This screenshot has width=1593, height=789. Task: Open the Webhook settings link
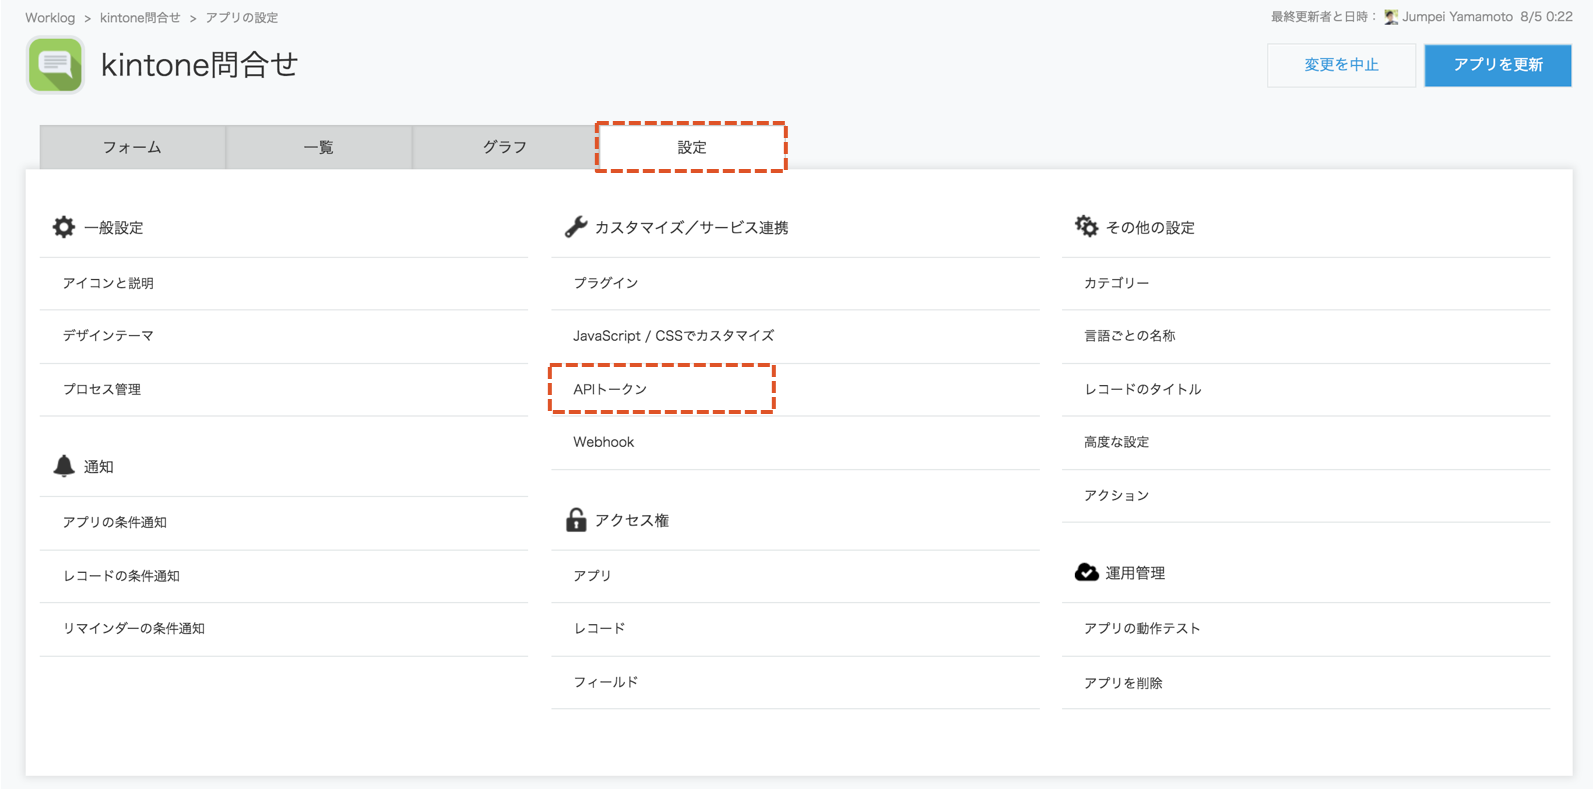pyautogui.click(x=603, y=442)
